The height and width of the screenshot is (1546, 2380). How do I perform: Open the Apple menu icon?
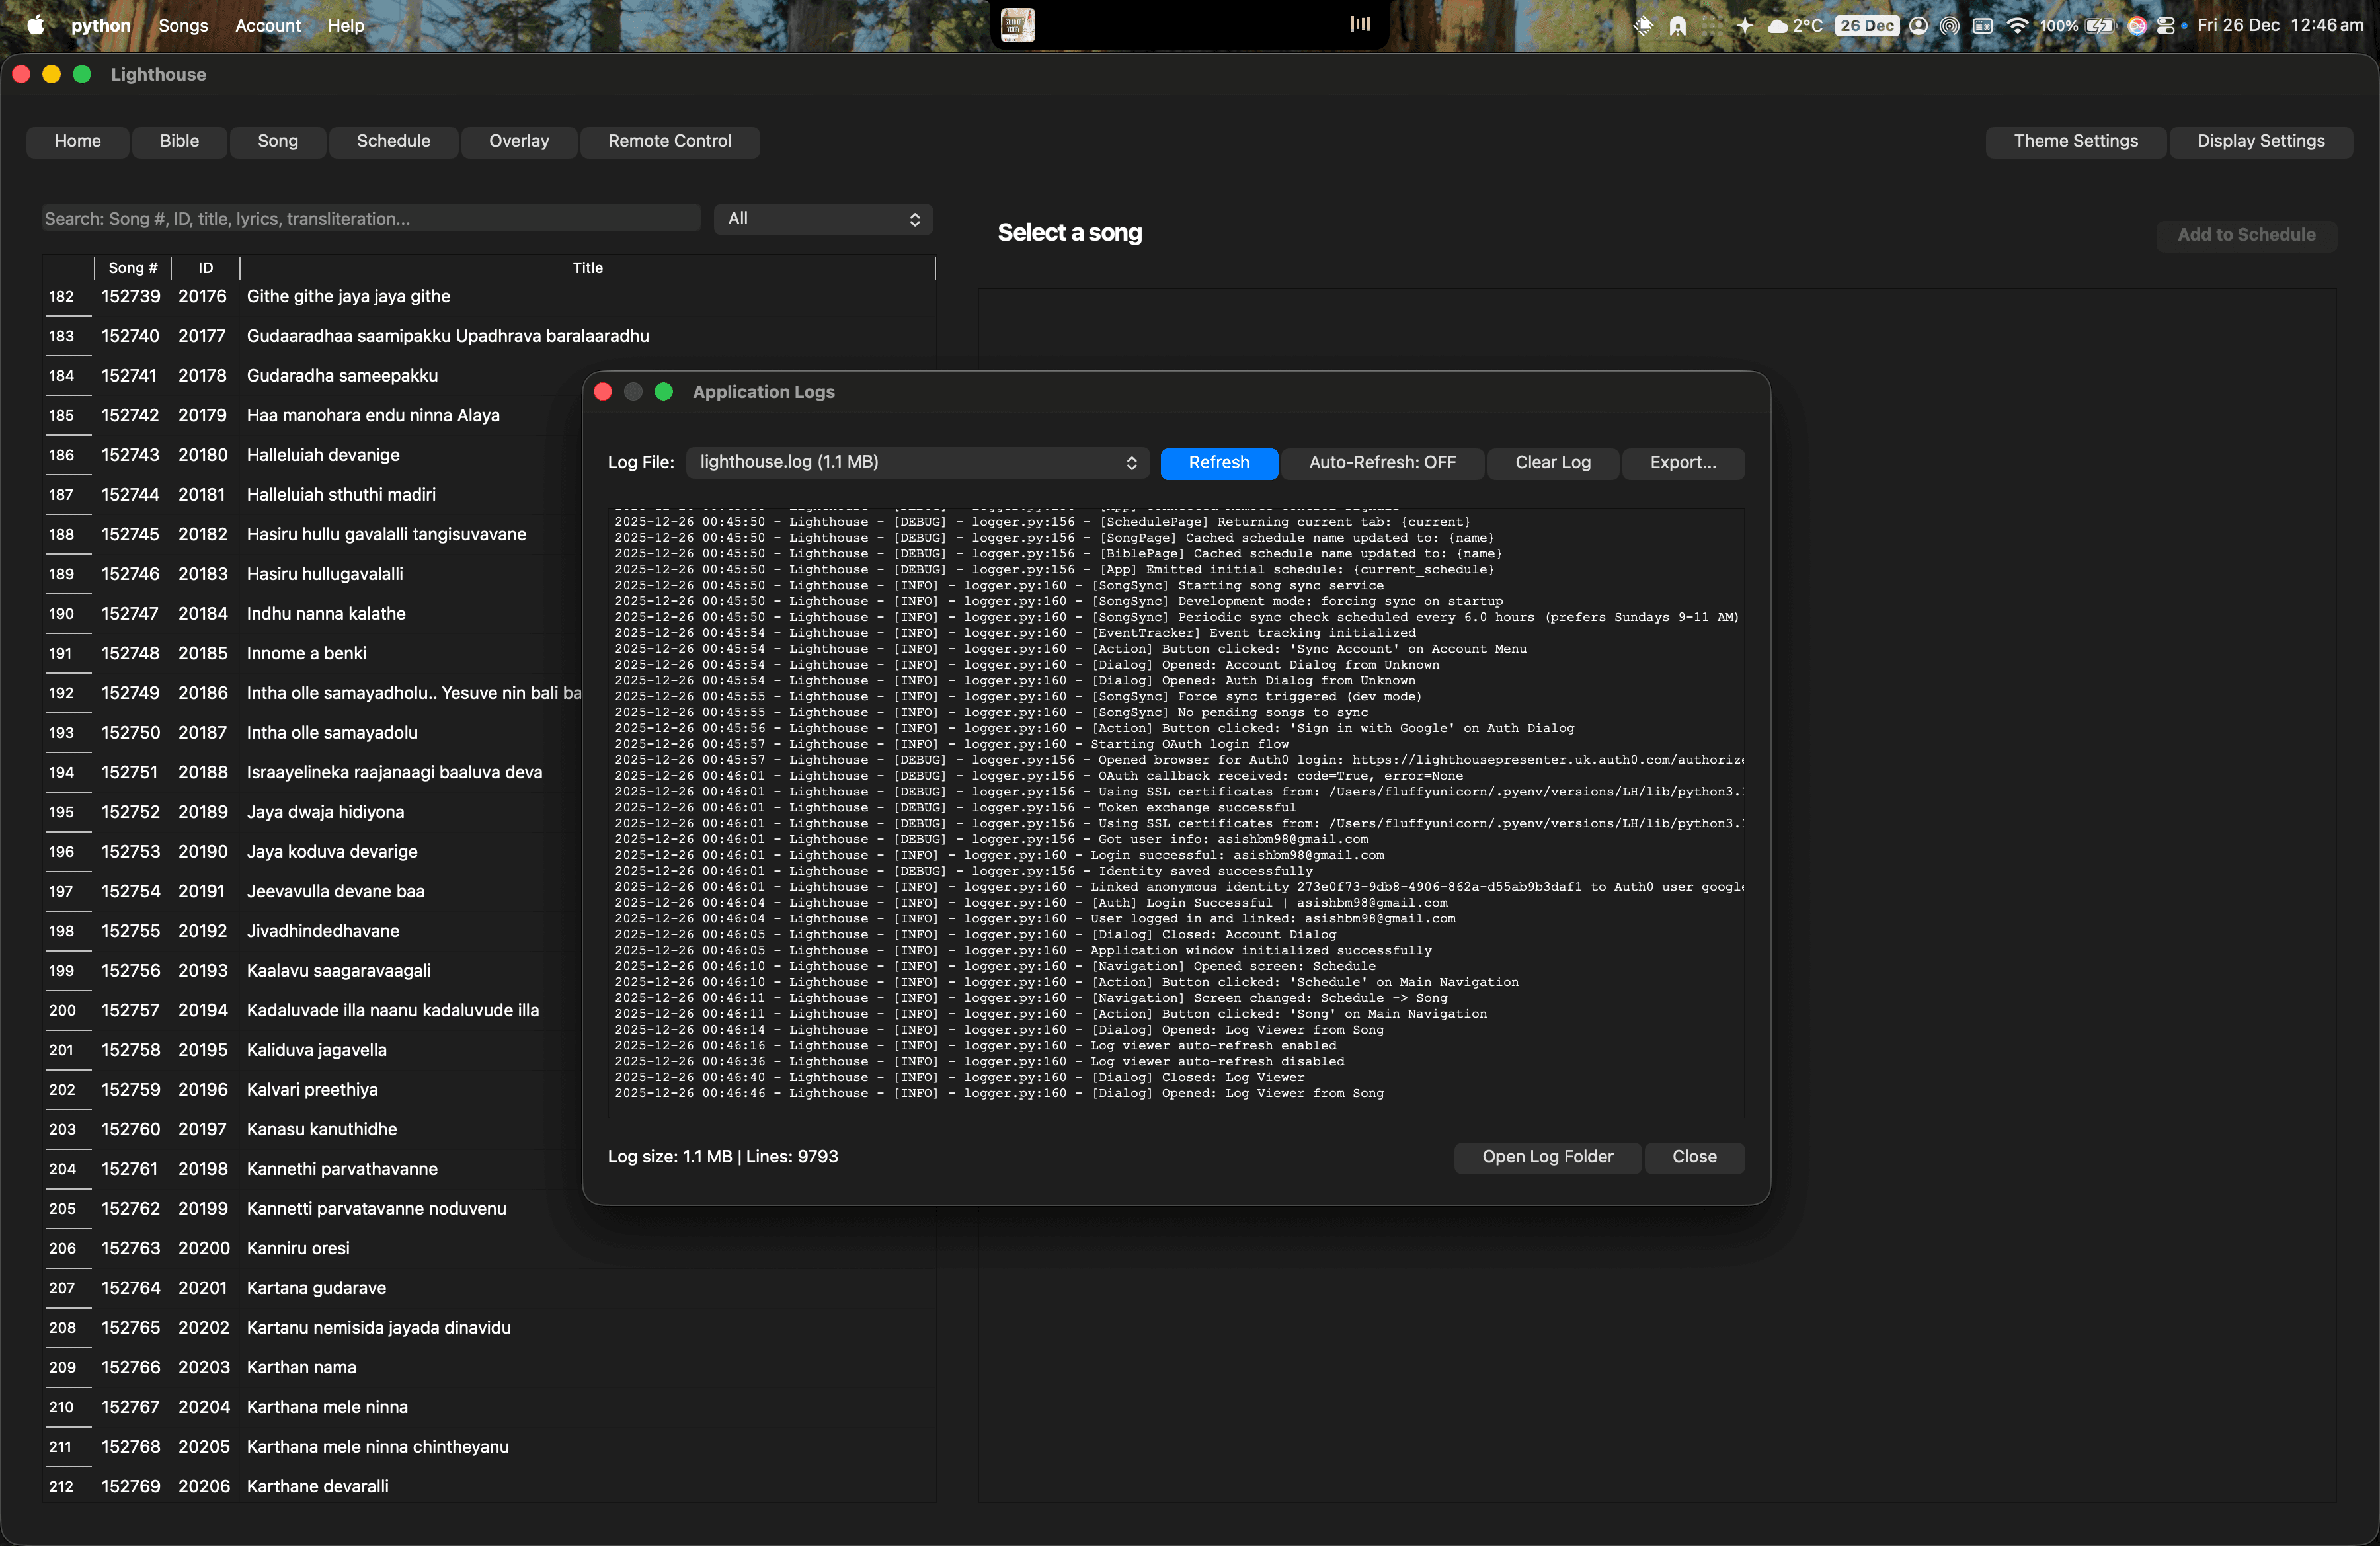35,25
